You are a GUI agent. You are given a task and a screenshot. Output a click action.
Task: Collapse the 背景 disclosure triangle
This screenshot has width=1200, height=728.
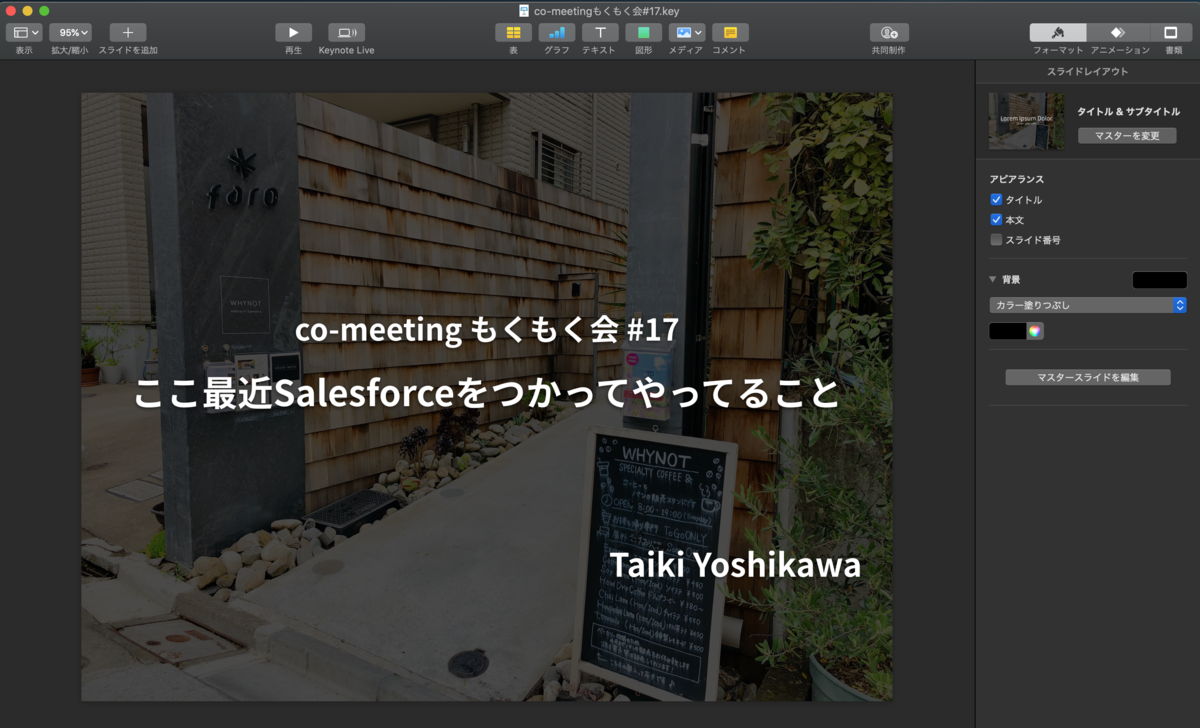993,280
